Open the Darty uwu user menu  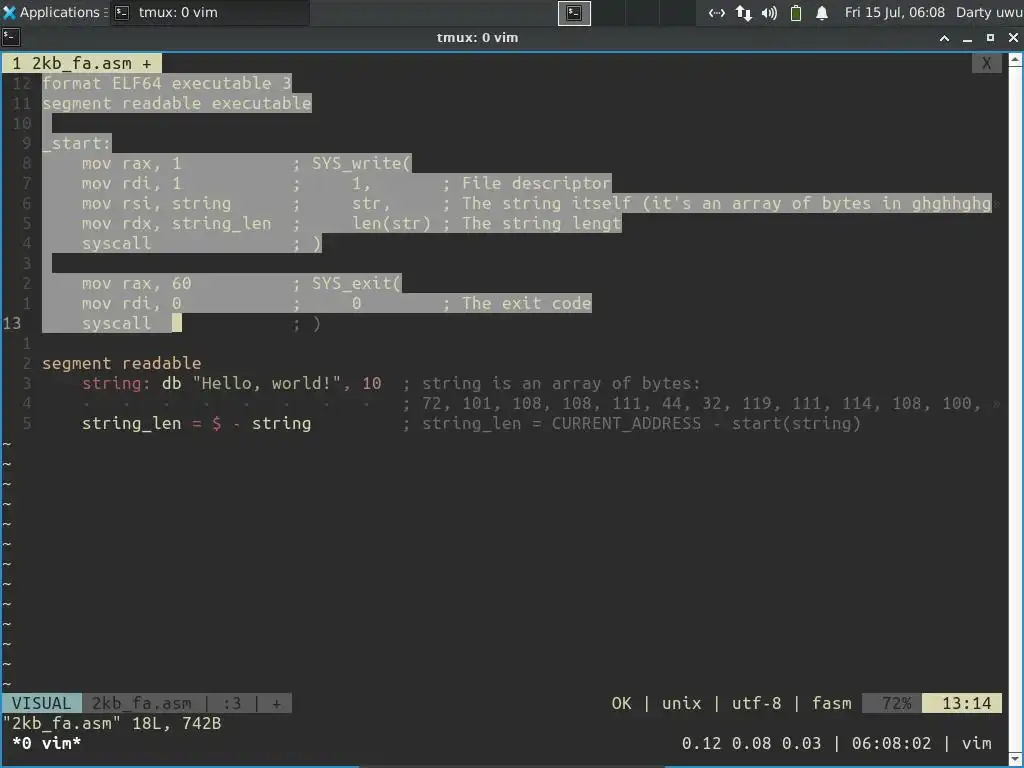(989, 12)
